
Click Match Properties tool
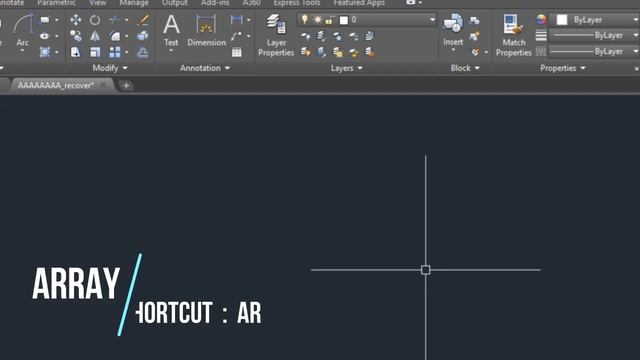[513, 35]
